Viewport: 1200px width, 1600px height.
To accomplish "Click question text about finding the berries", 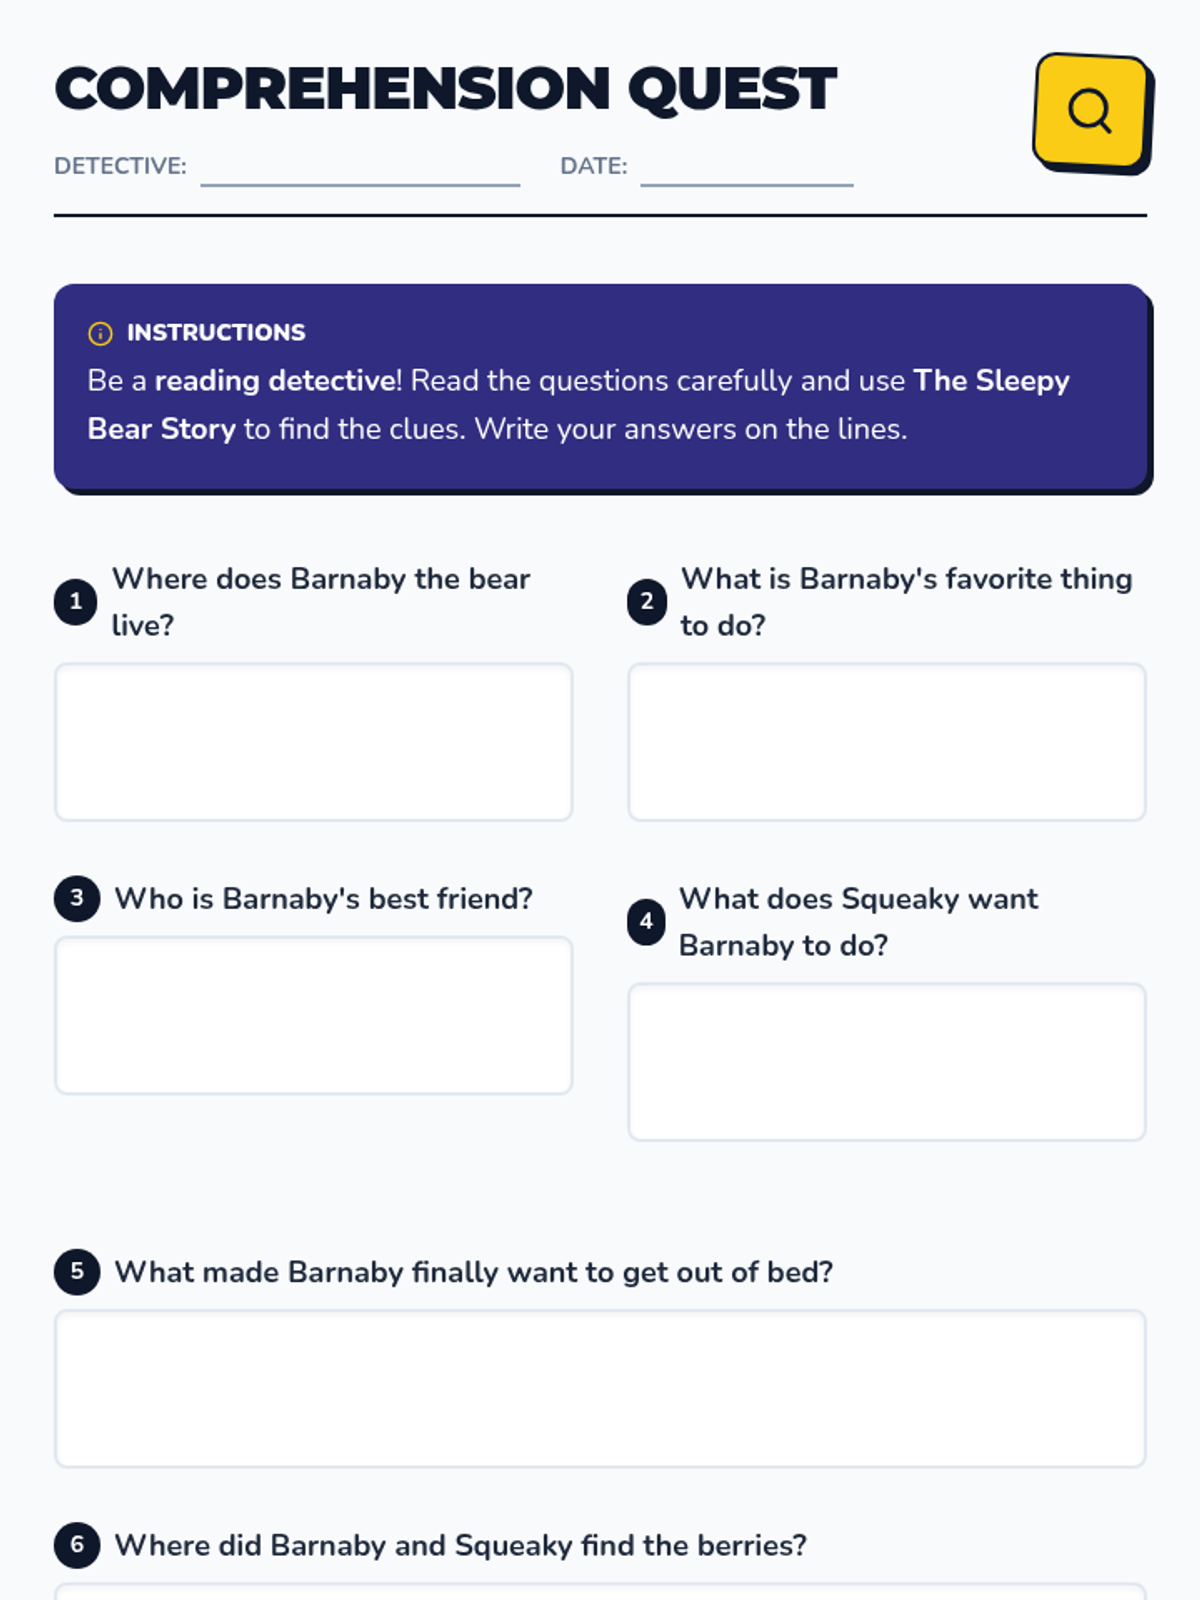I will pyautogui.click(x=460, y=1545).
